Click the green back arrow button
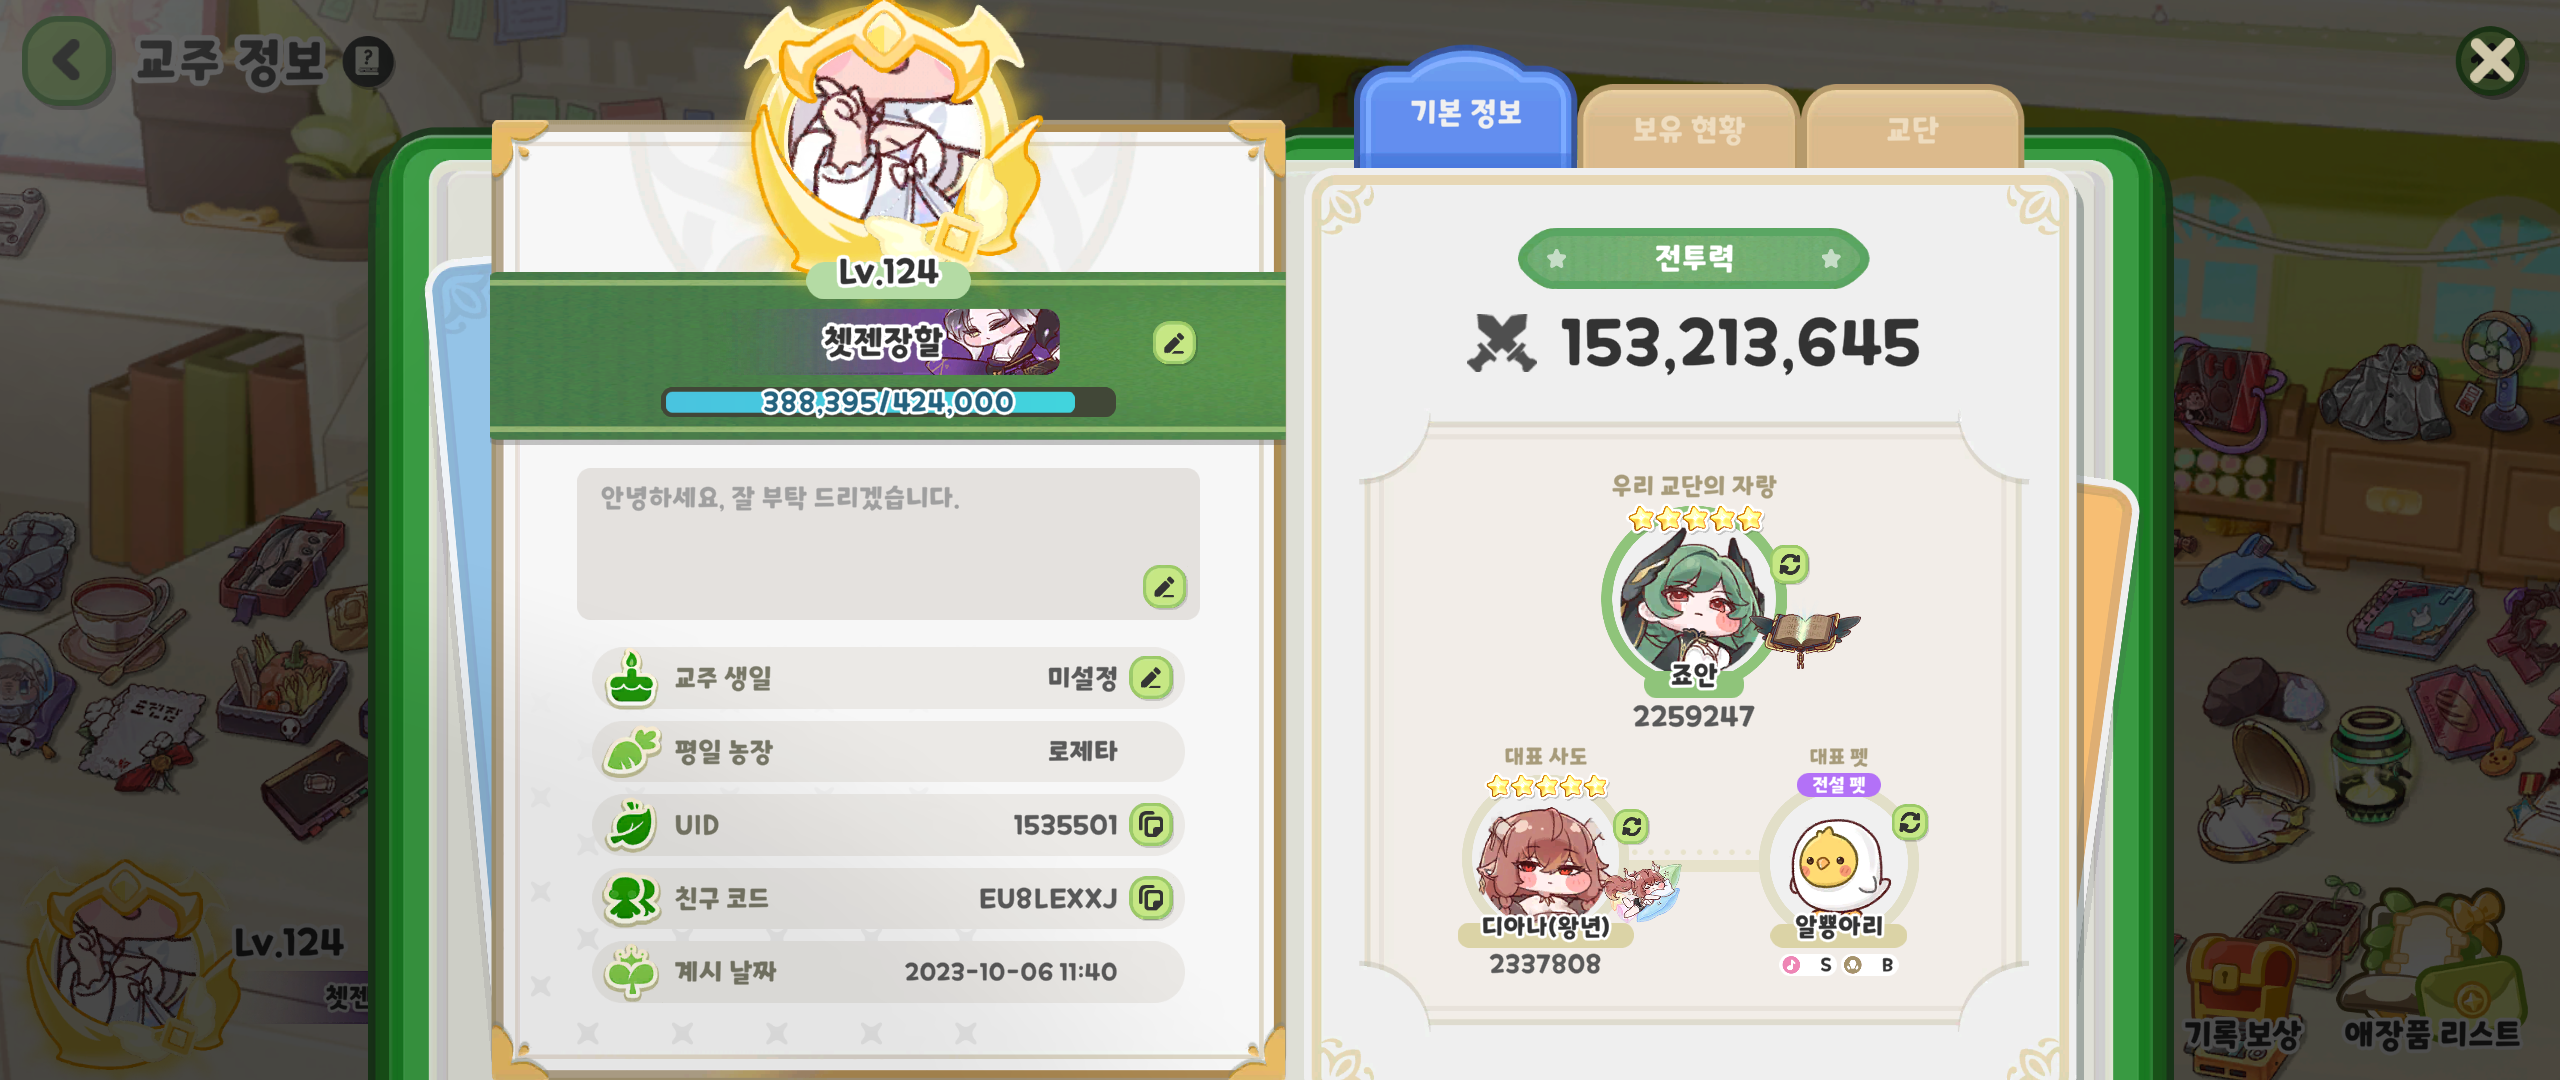Screen dimensions: 2560x1080 [x=67, y=62]
